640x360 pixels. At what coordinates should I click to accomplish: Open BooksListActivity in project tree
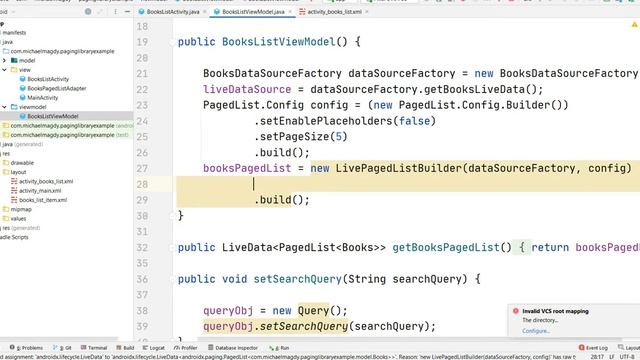pyautogui.click(x=48, y=79)
